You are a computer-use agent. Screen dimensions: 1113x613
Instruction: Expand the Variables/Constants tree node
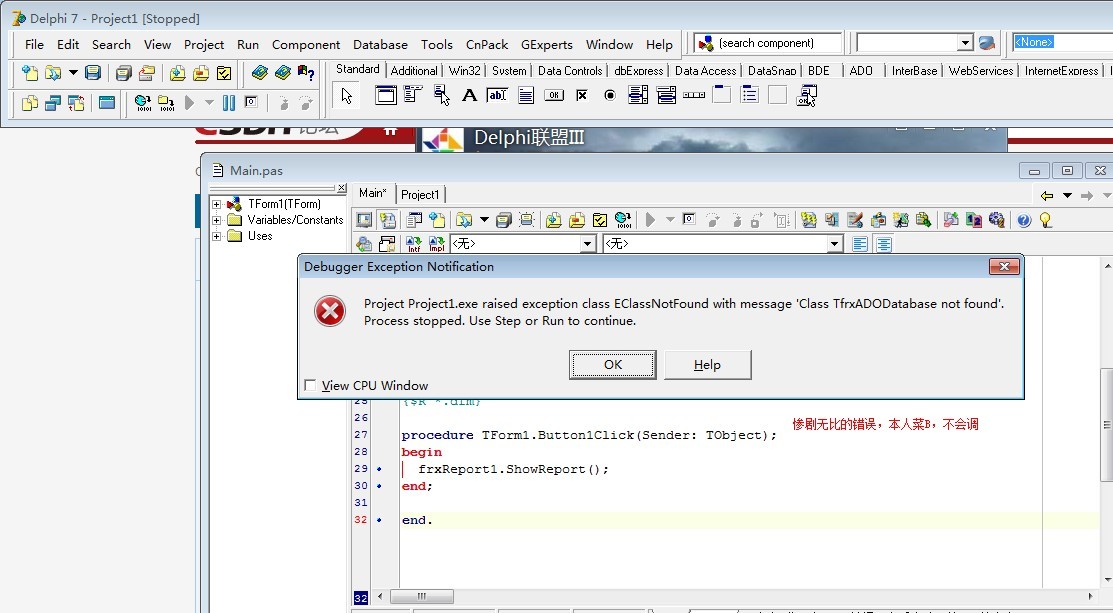[x=216, y=220]
